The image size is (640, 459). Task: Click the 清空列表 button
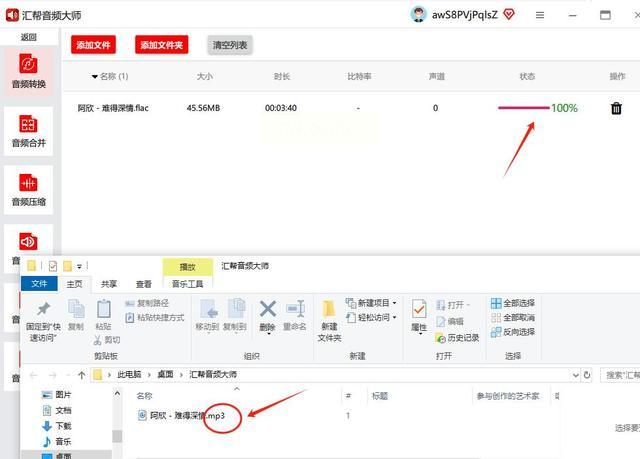pos(230,45)
